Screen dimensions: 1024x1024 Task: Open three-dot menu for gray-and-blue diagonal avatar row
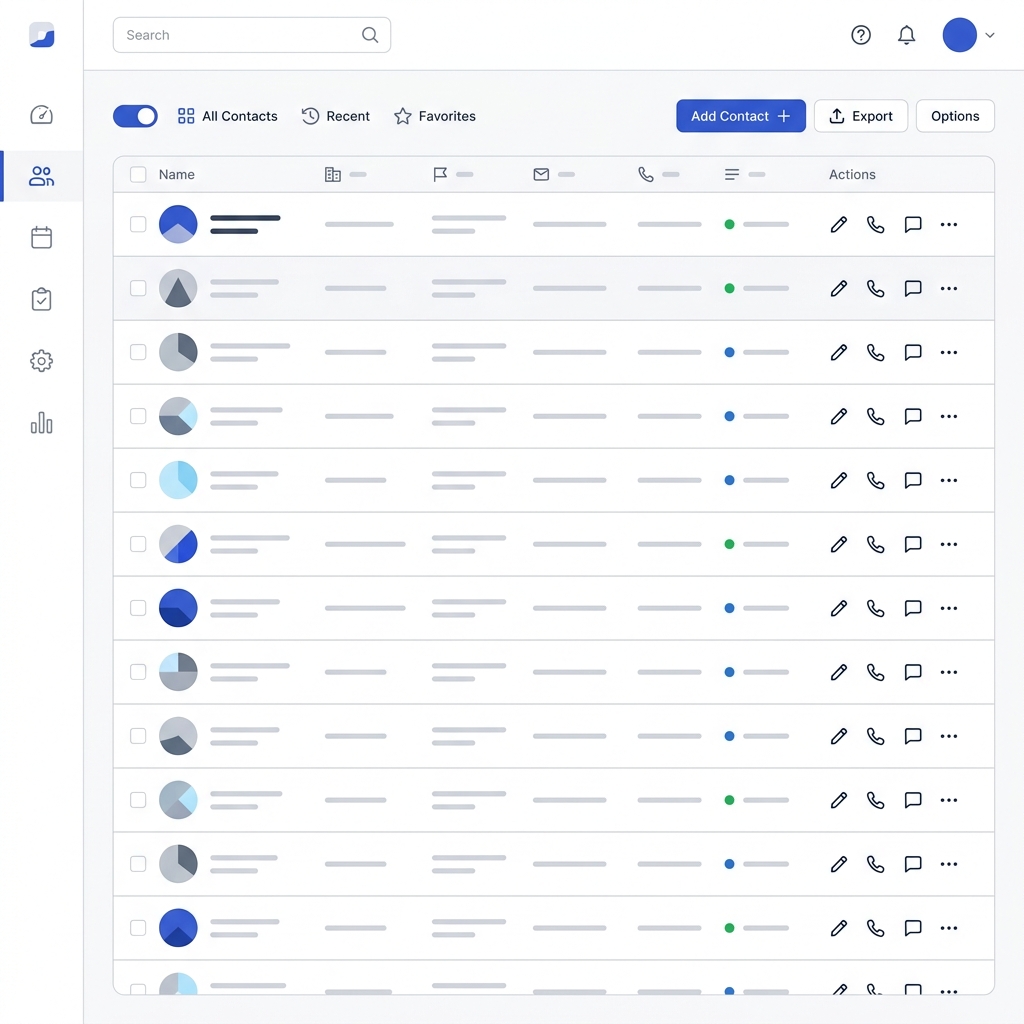click(x=948, y=545)
